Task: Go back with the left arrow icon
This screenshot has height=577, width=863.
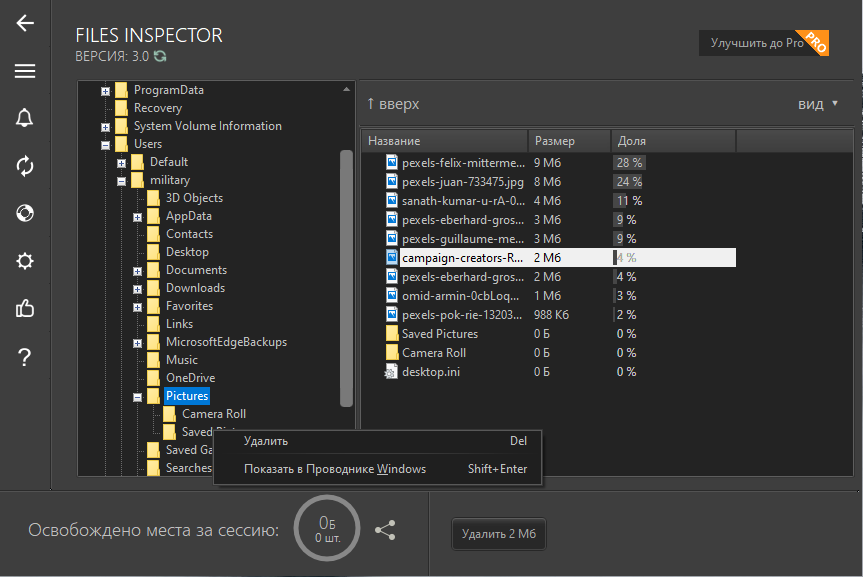Action: [x=25, y=23]
